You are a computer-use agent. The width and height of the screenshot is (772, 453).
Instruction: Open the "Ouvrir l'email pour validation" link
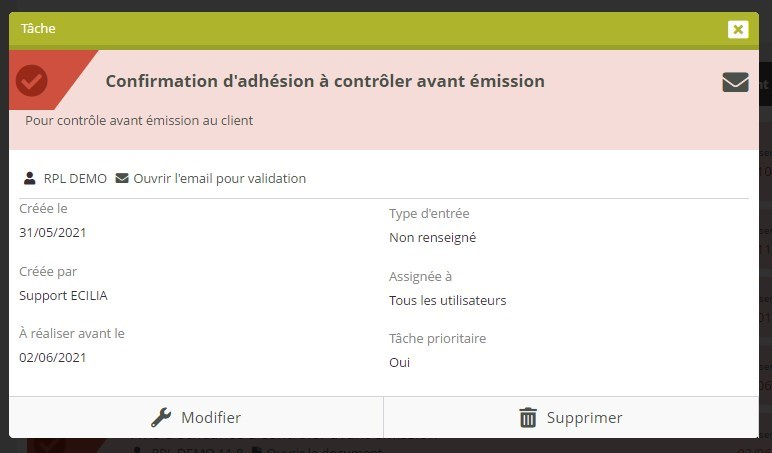219,179
